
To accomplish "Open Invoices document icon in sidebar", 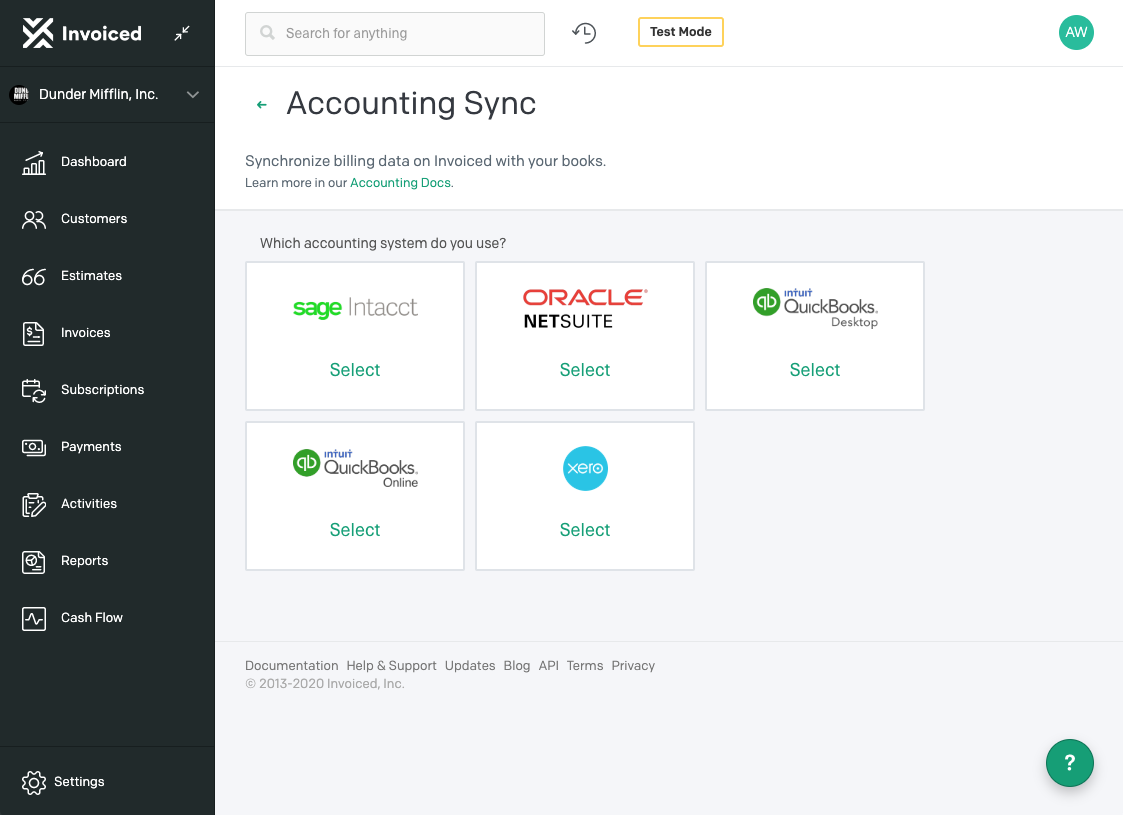I will [x=34, y=333].
